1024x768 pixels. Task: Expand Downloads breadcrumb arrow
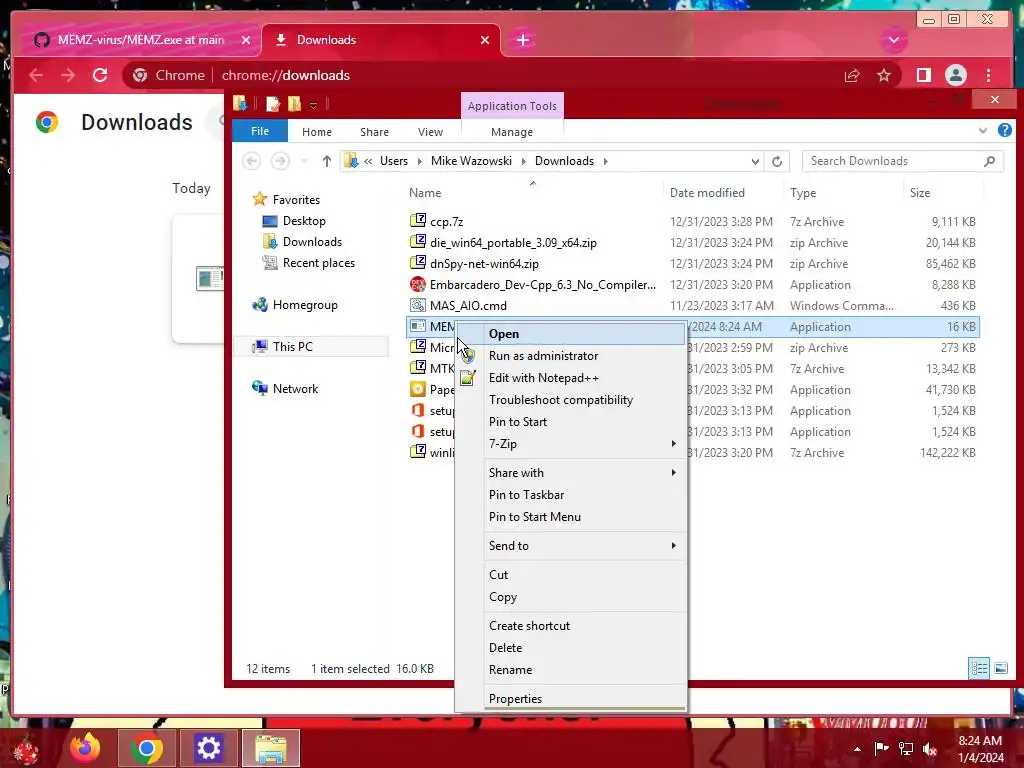(x=605, y=161)
